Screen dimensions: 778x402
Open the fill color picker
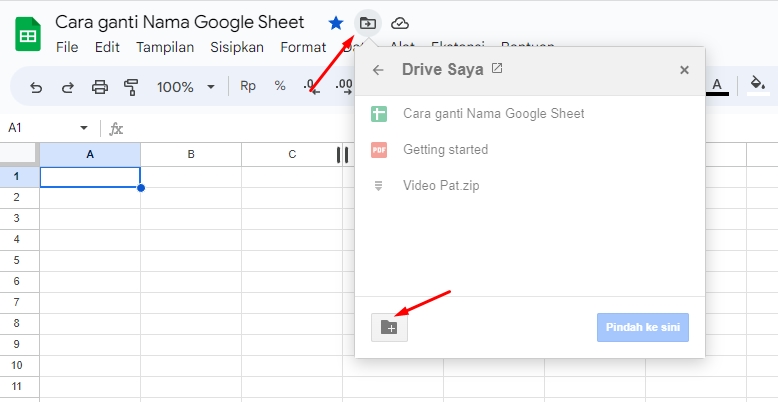pyautogui.click(x=758, y=85)
